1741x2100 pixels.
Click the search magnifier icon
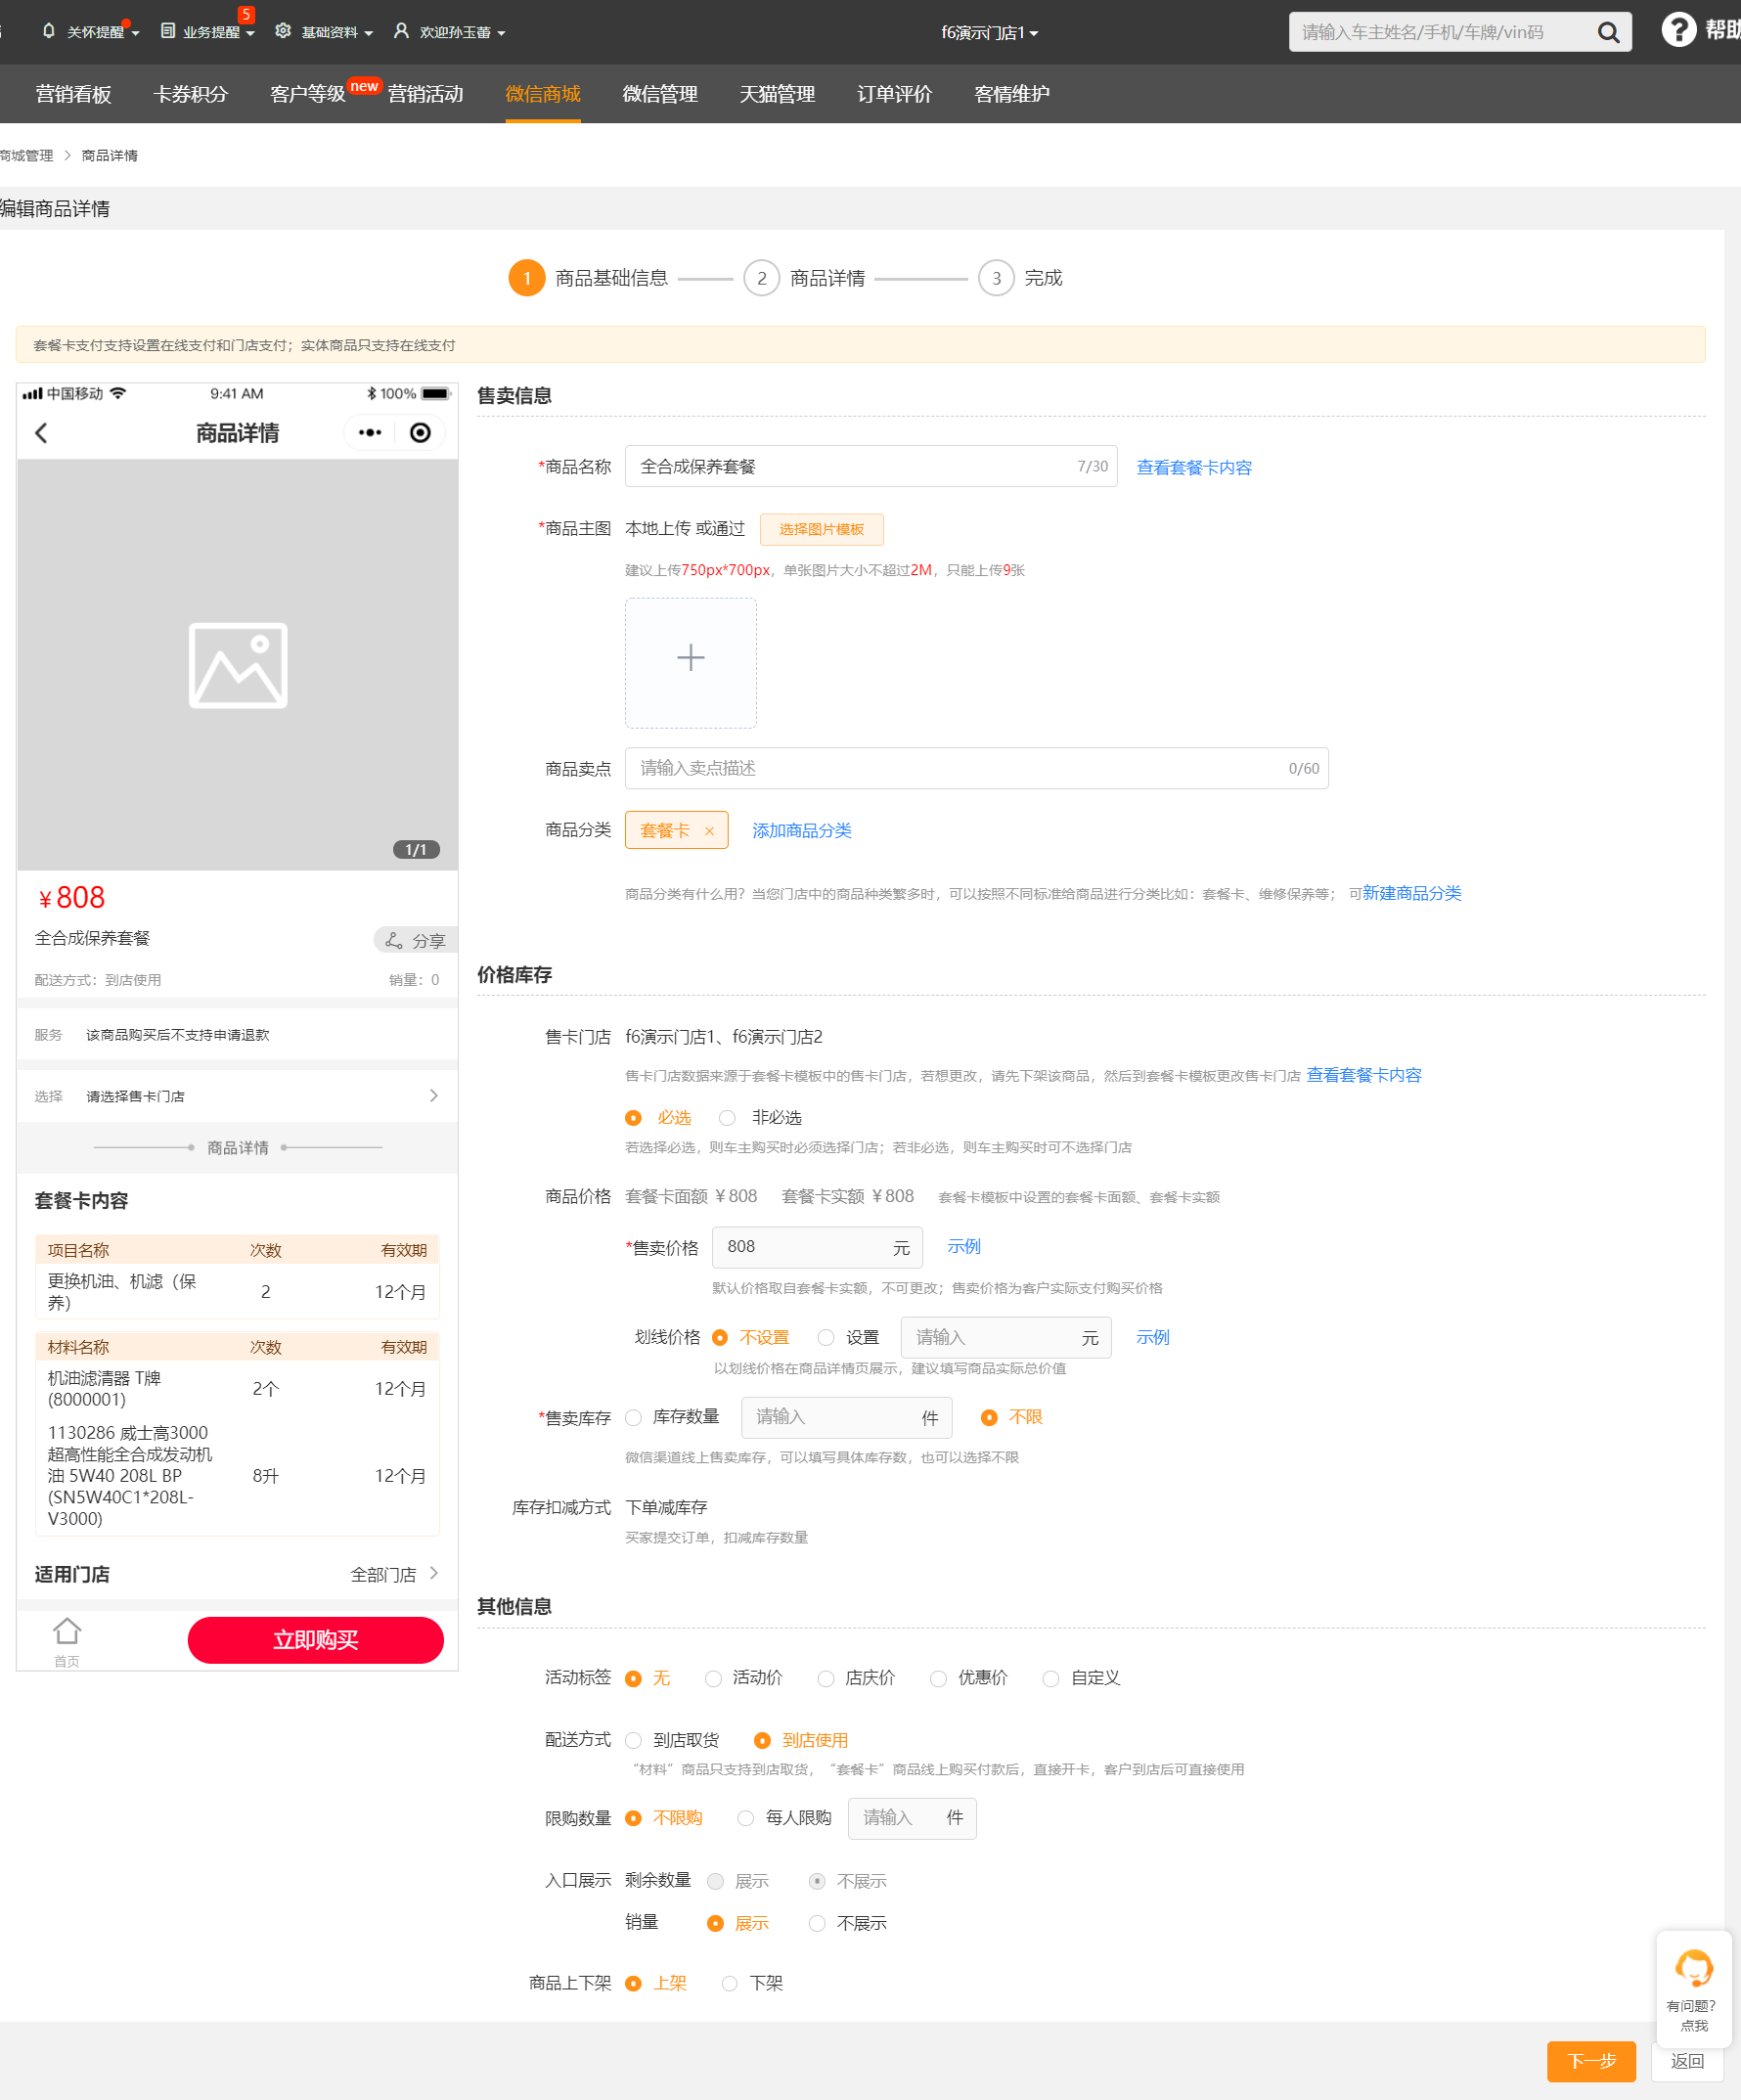pyautogui.click(x=1608, y=32)
